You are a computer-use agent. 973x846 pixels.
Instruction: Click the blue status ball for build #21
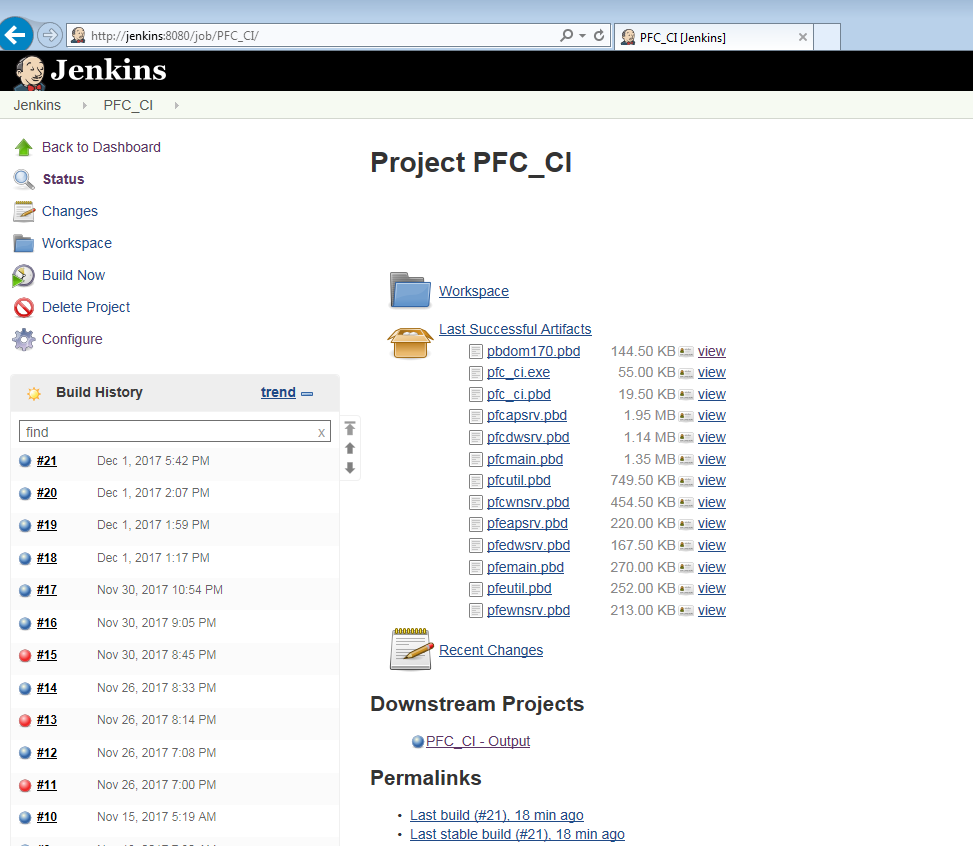[x=25, y=461]
